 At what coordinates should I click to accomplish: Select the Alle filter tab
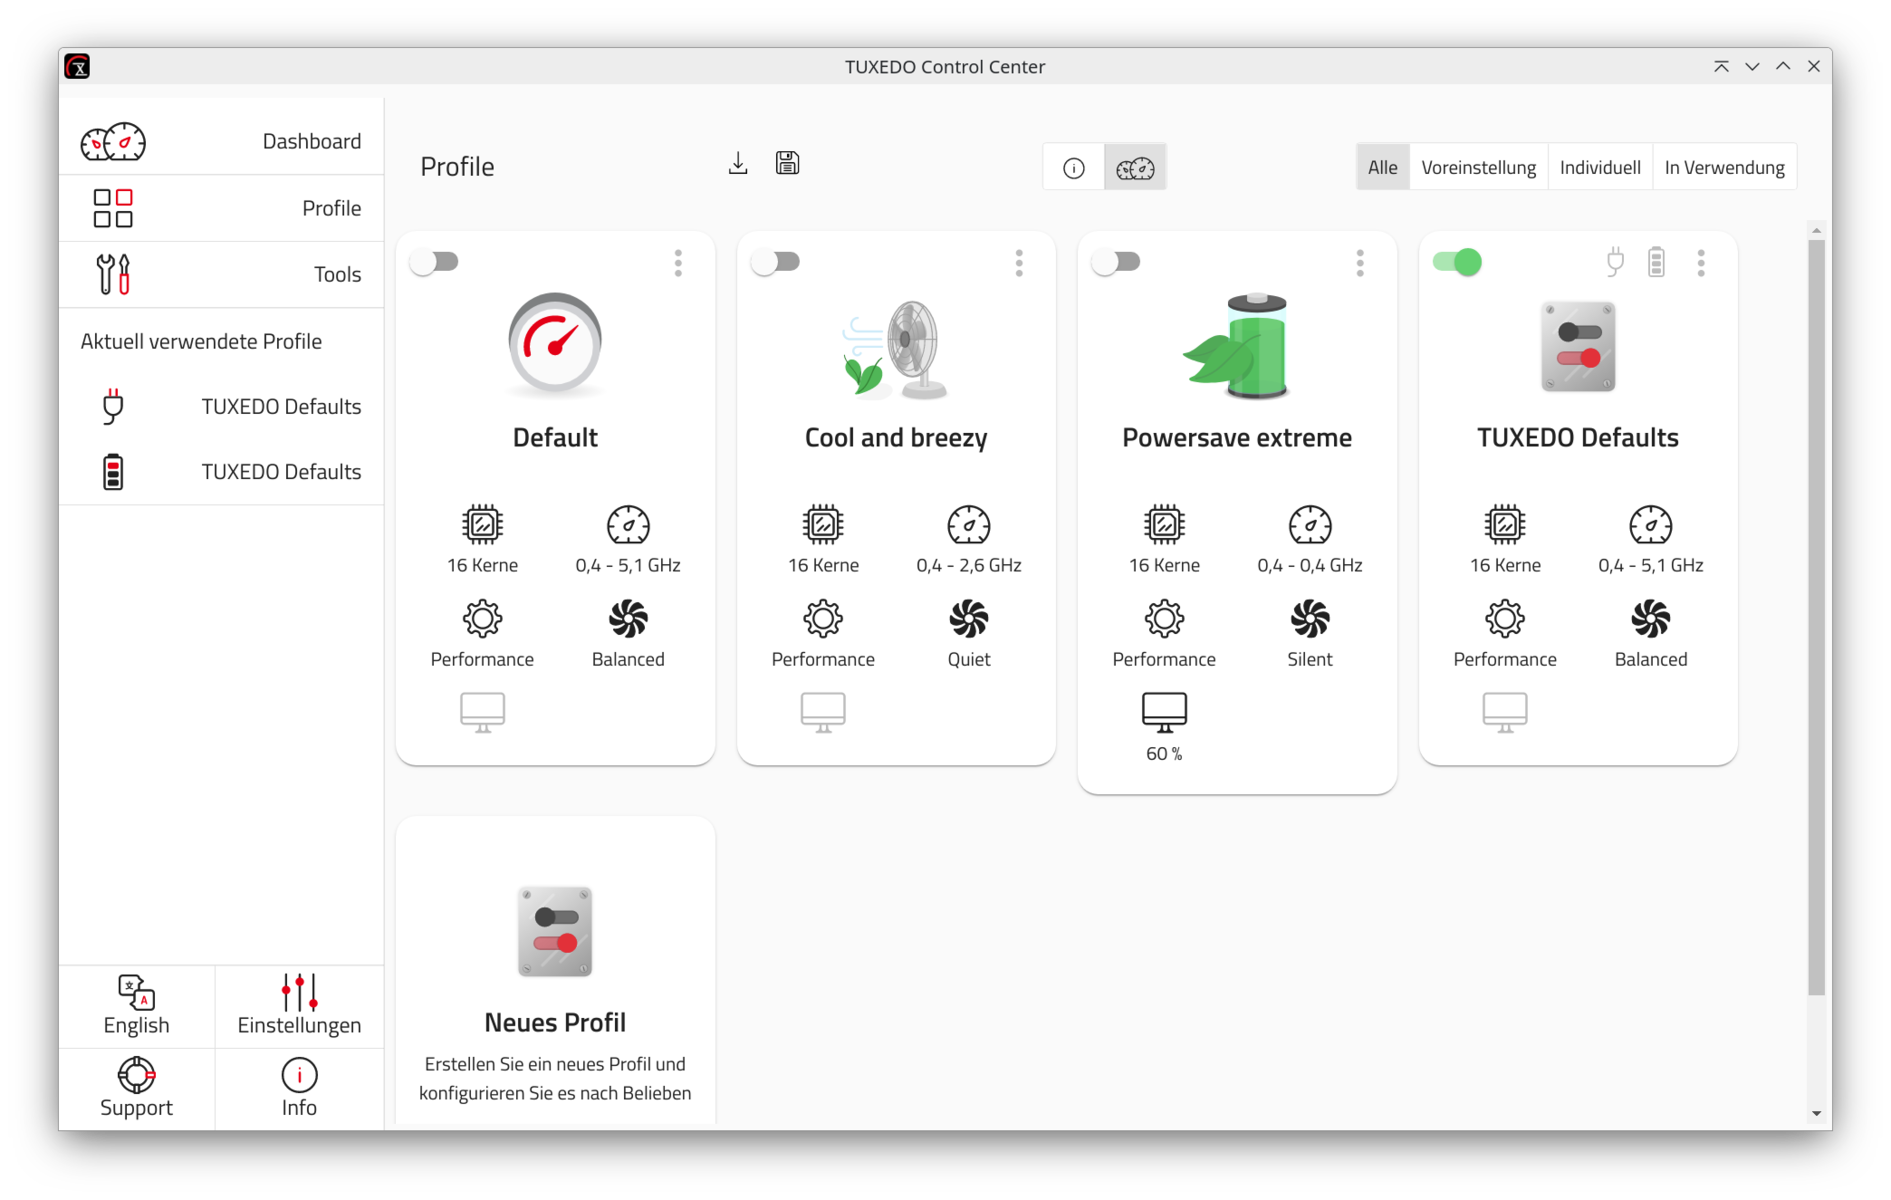tap(1383, 167)
